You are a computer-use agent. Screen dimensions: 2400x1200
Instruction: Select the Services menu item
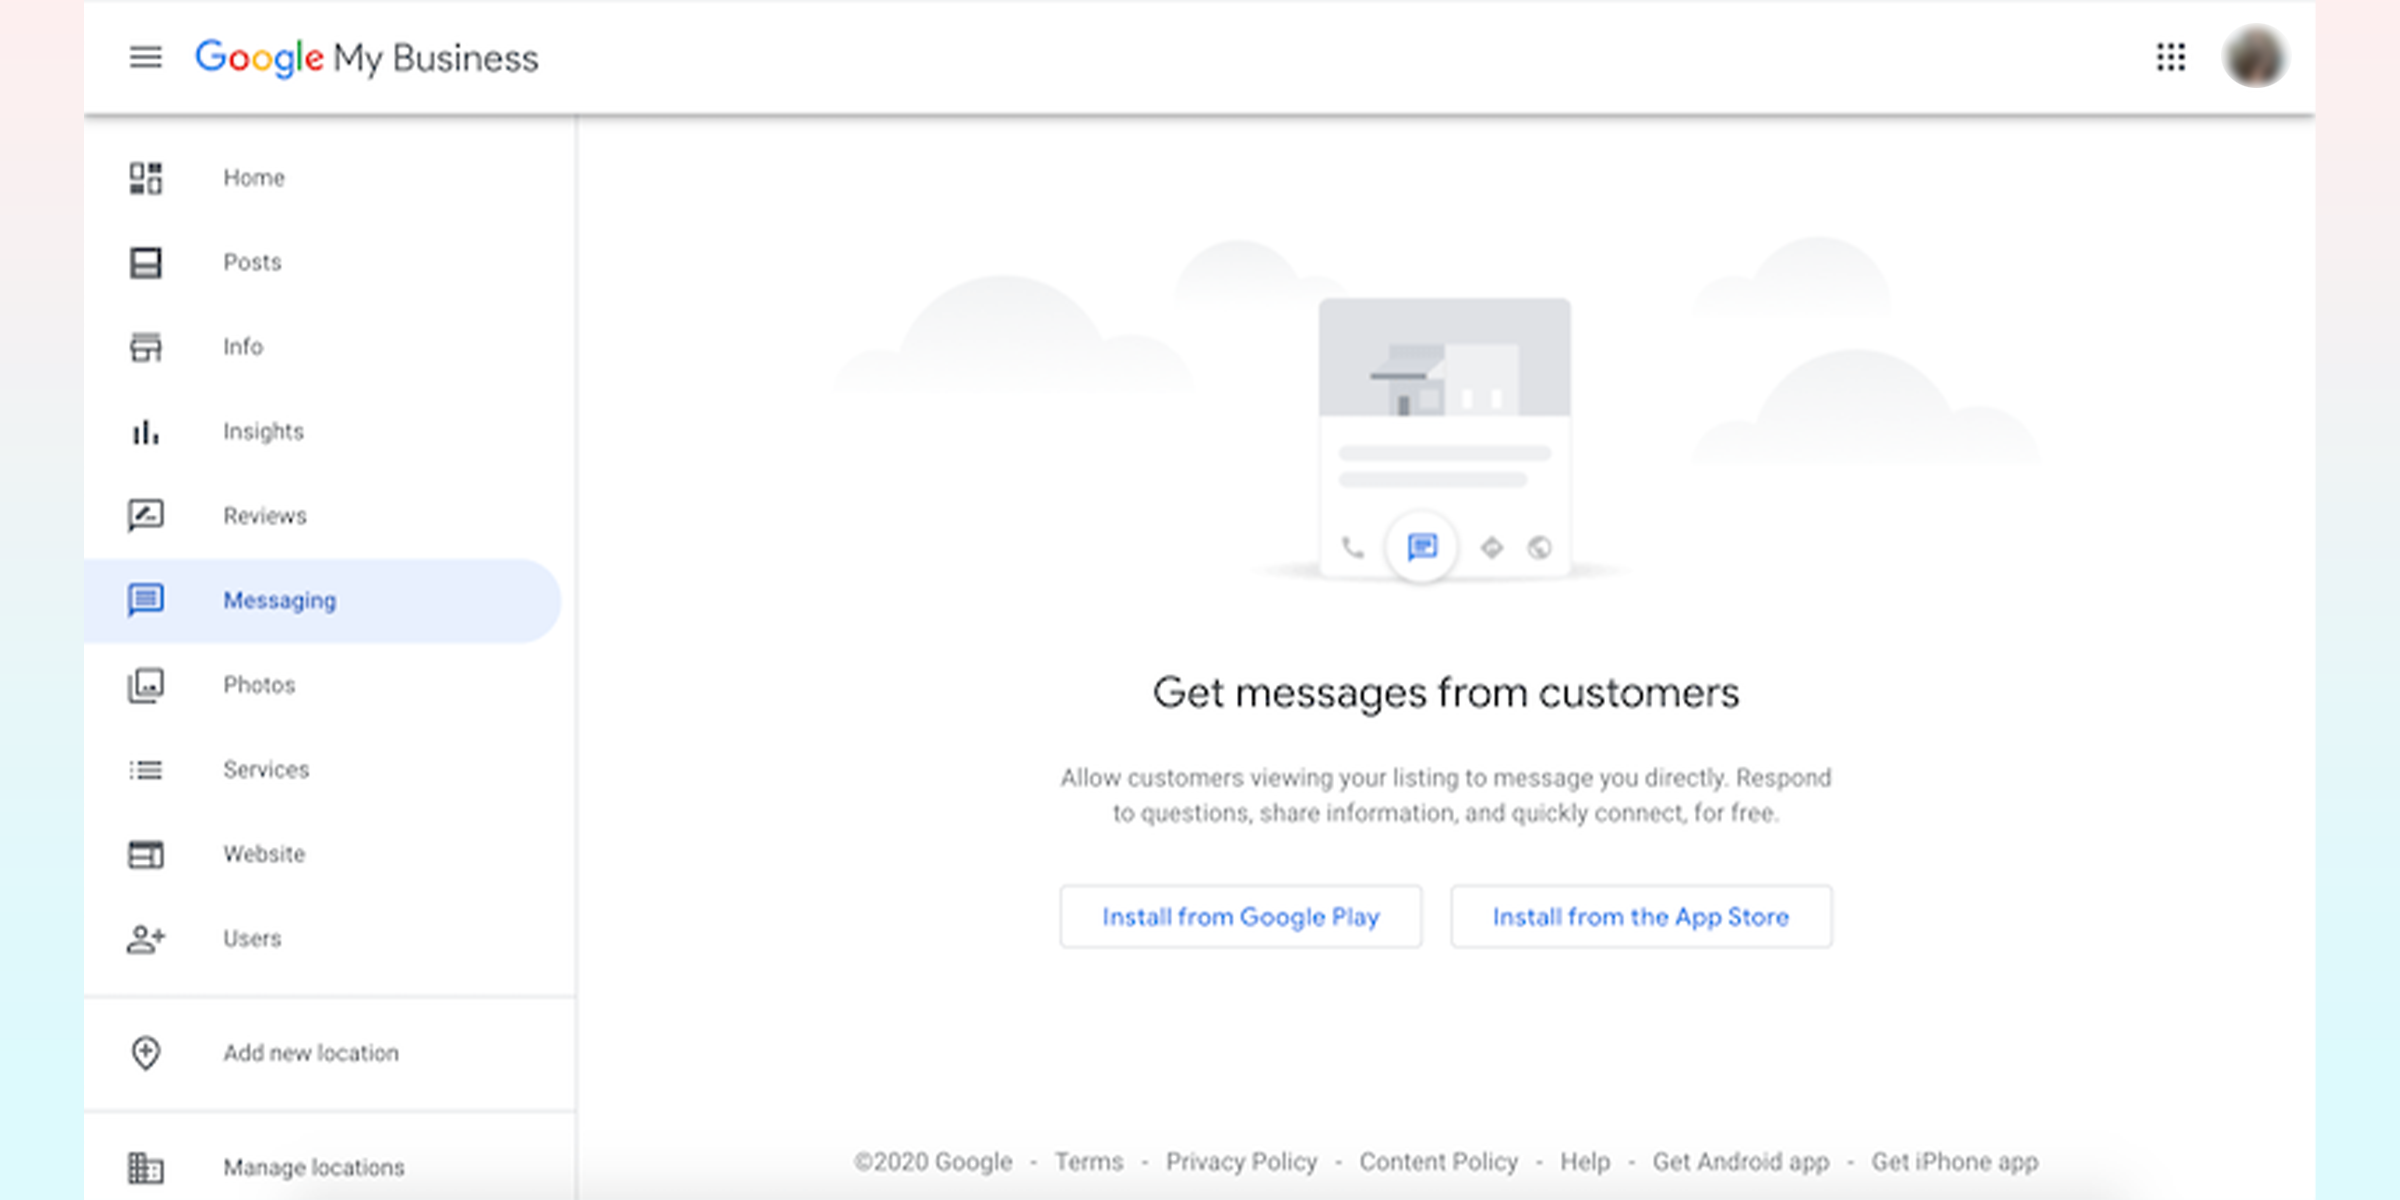tap(265, 768)
